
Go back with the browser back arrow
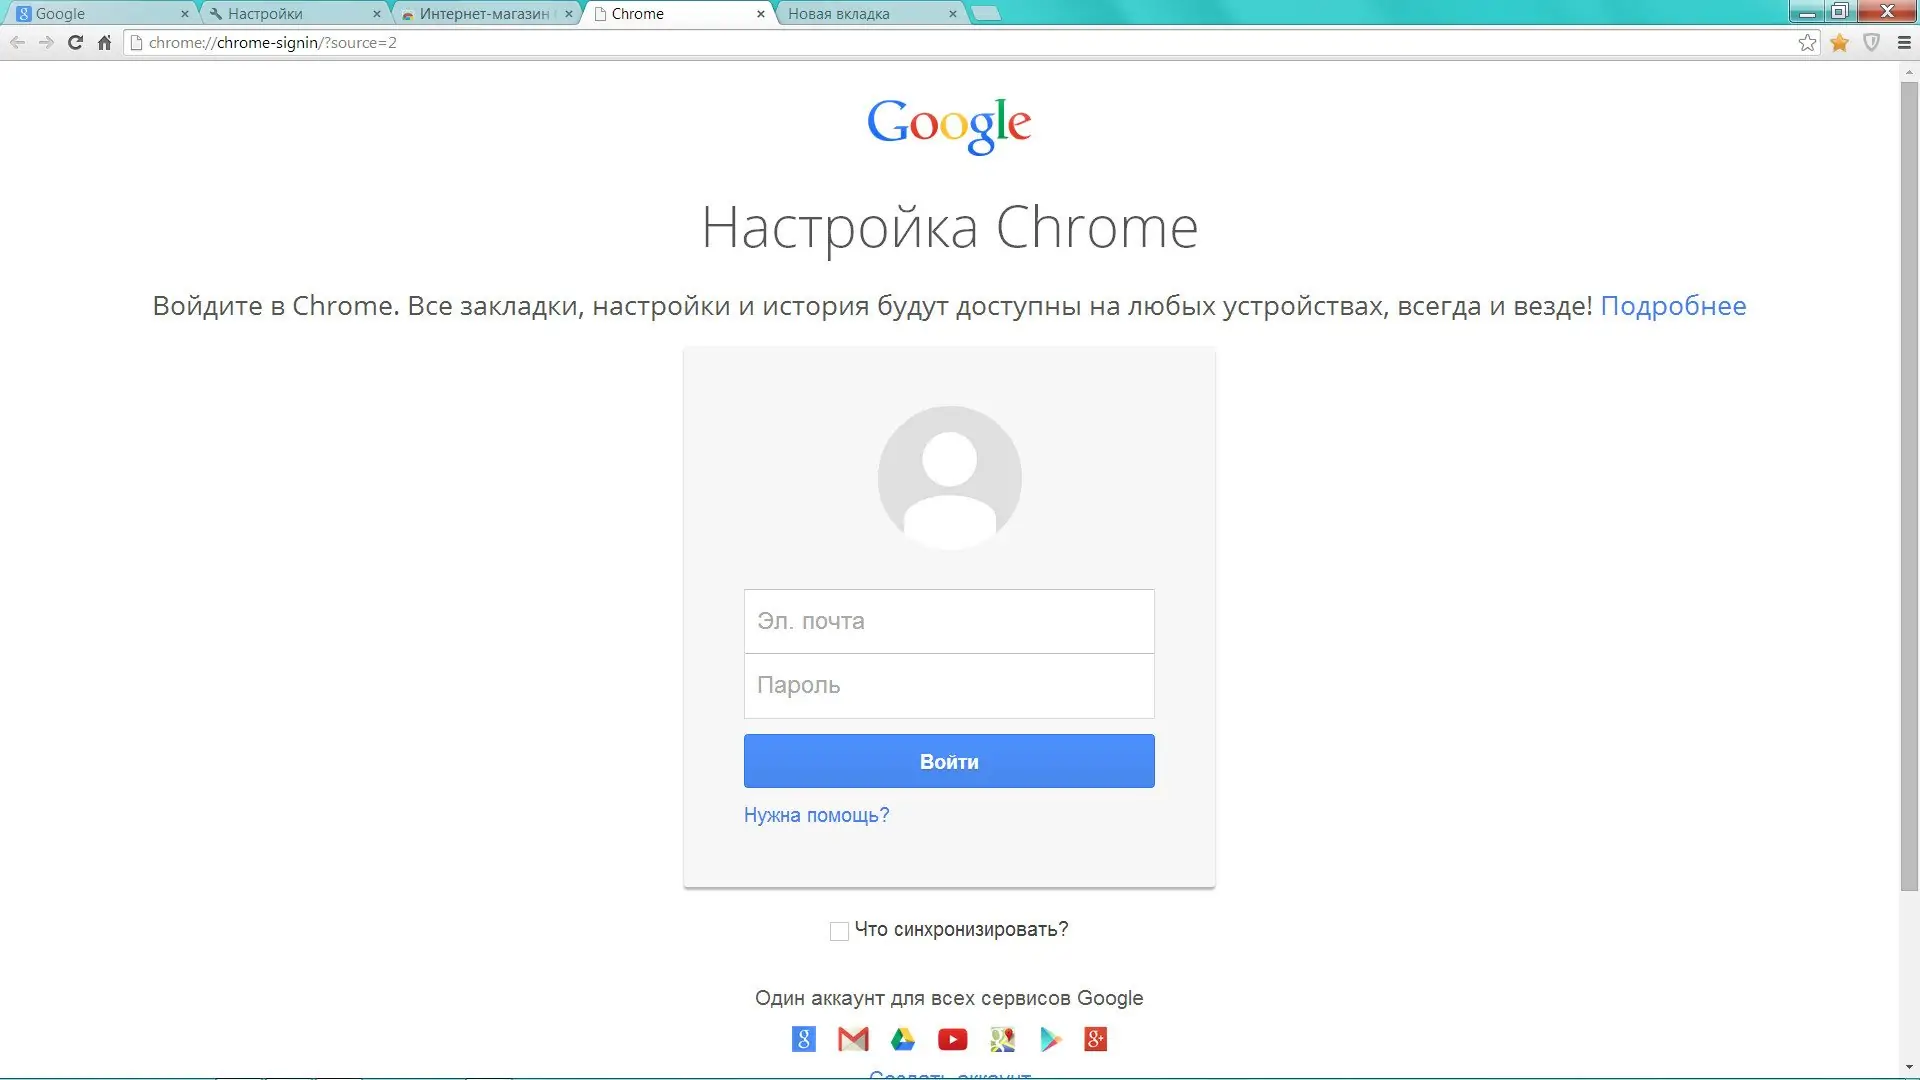17,42
